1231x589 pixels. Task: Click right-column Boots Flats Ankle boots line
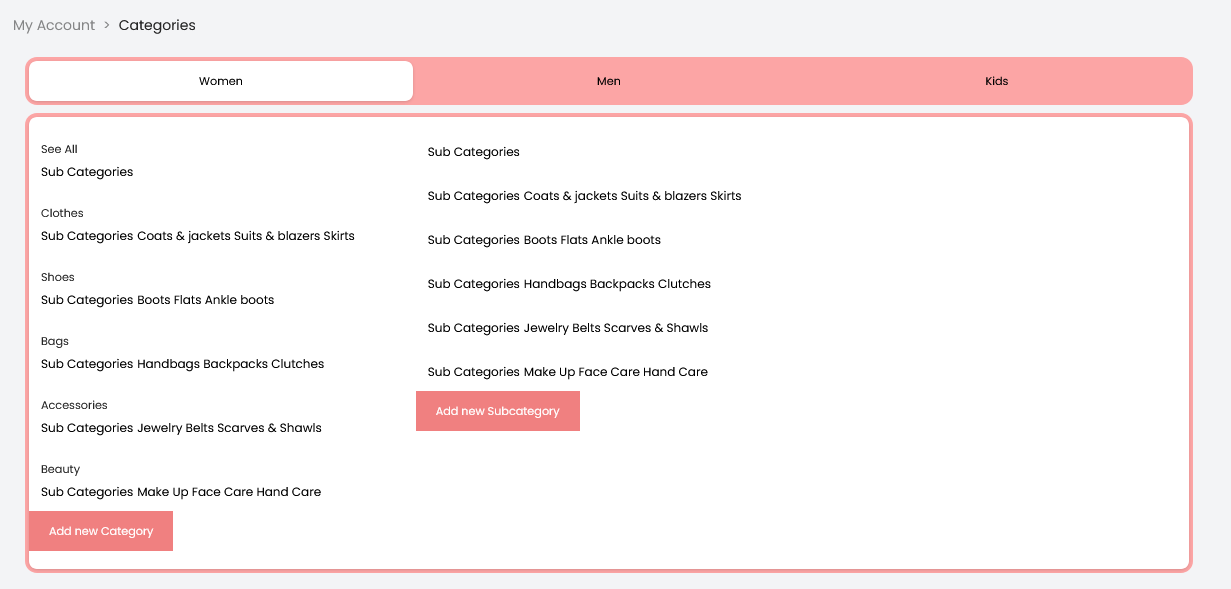pos(544,240)
